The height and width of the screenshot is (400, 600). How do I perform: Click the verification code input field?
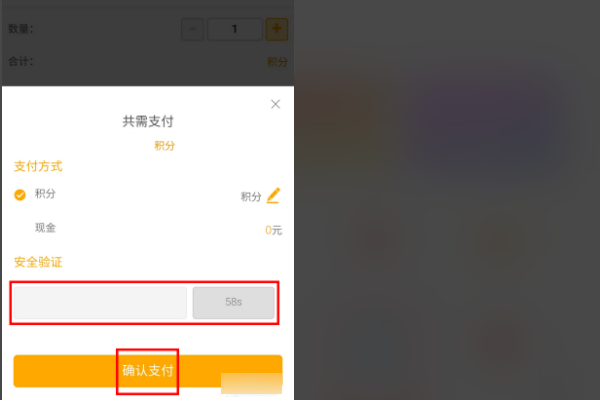click(100, 303)
